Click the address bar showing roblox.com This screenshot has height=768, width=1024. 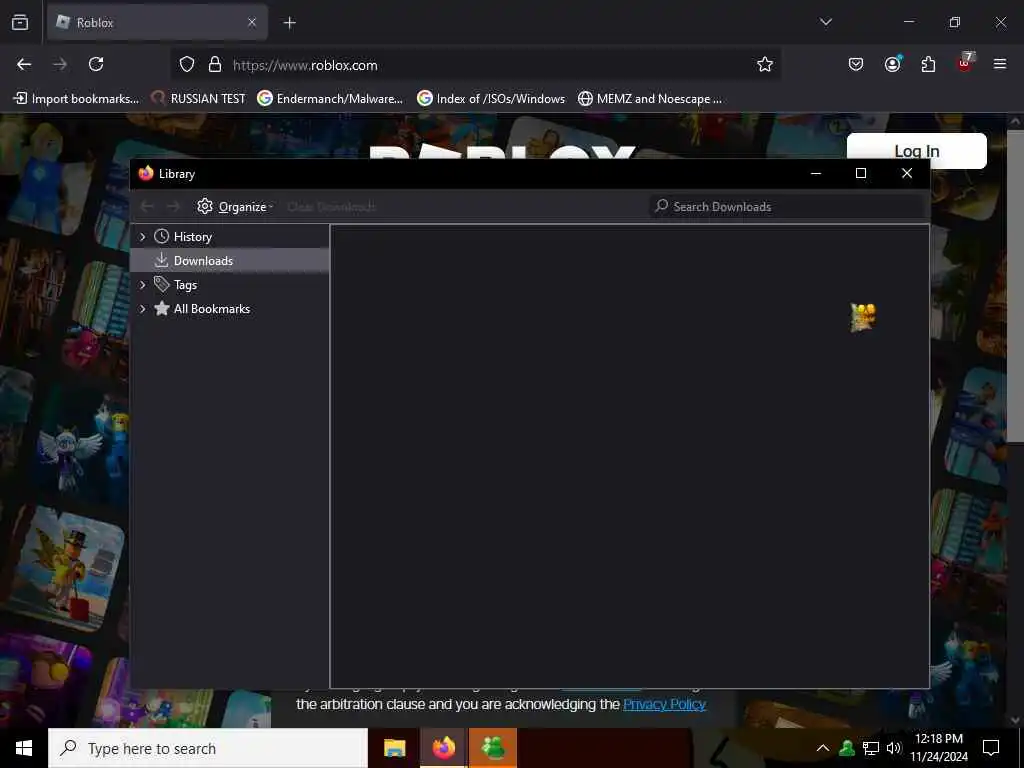click(476, 65)
